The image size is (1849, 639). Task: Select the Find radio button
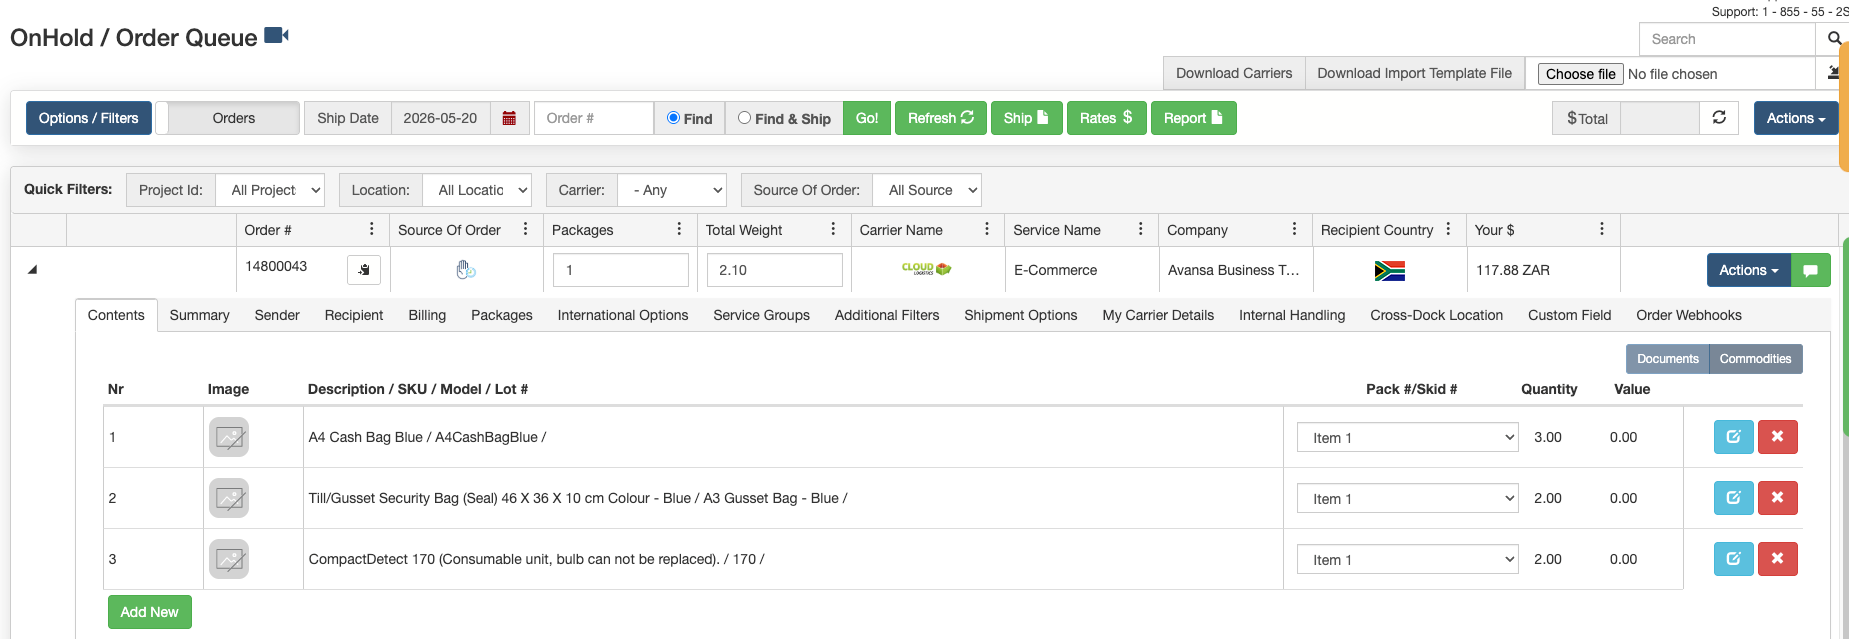673,118
